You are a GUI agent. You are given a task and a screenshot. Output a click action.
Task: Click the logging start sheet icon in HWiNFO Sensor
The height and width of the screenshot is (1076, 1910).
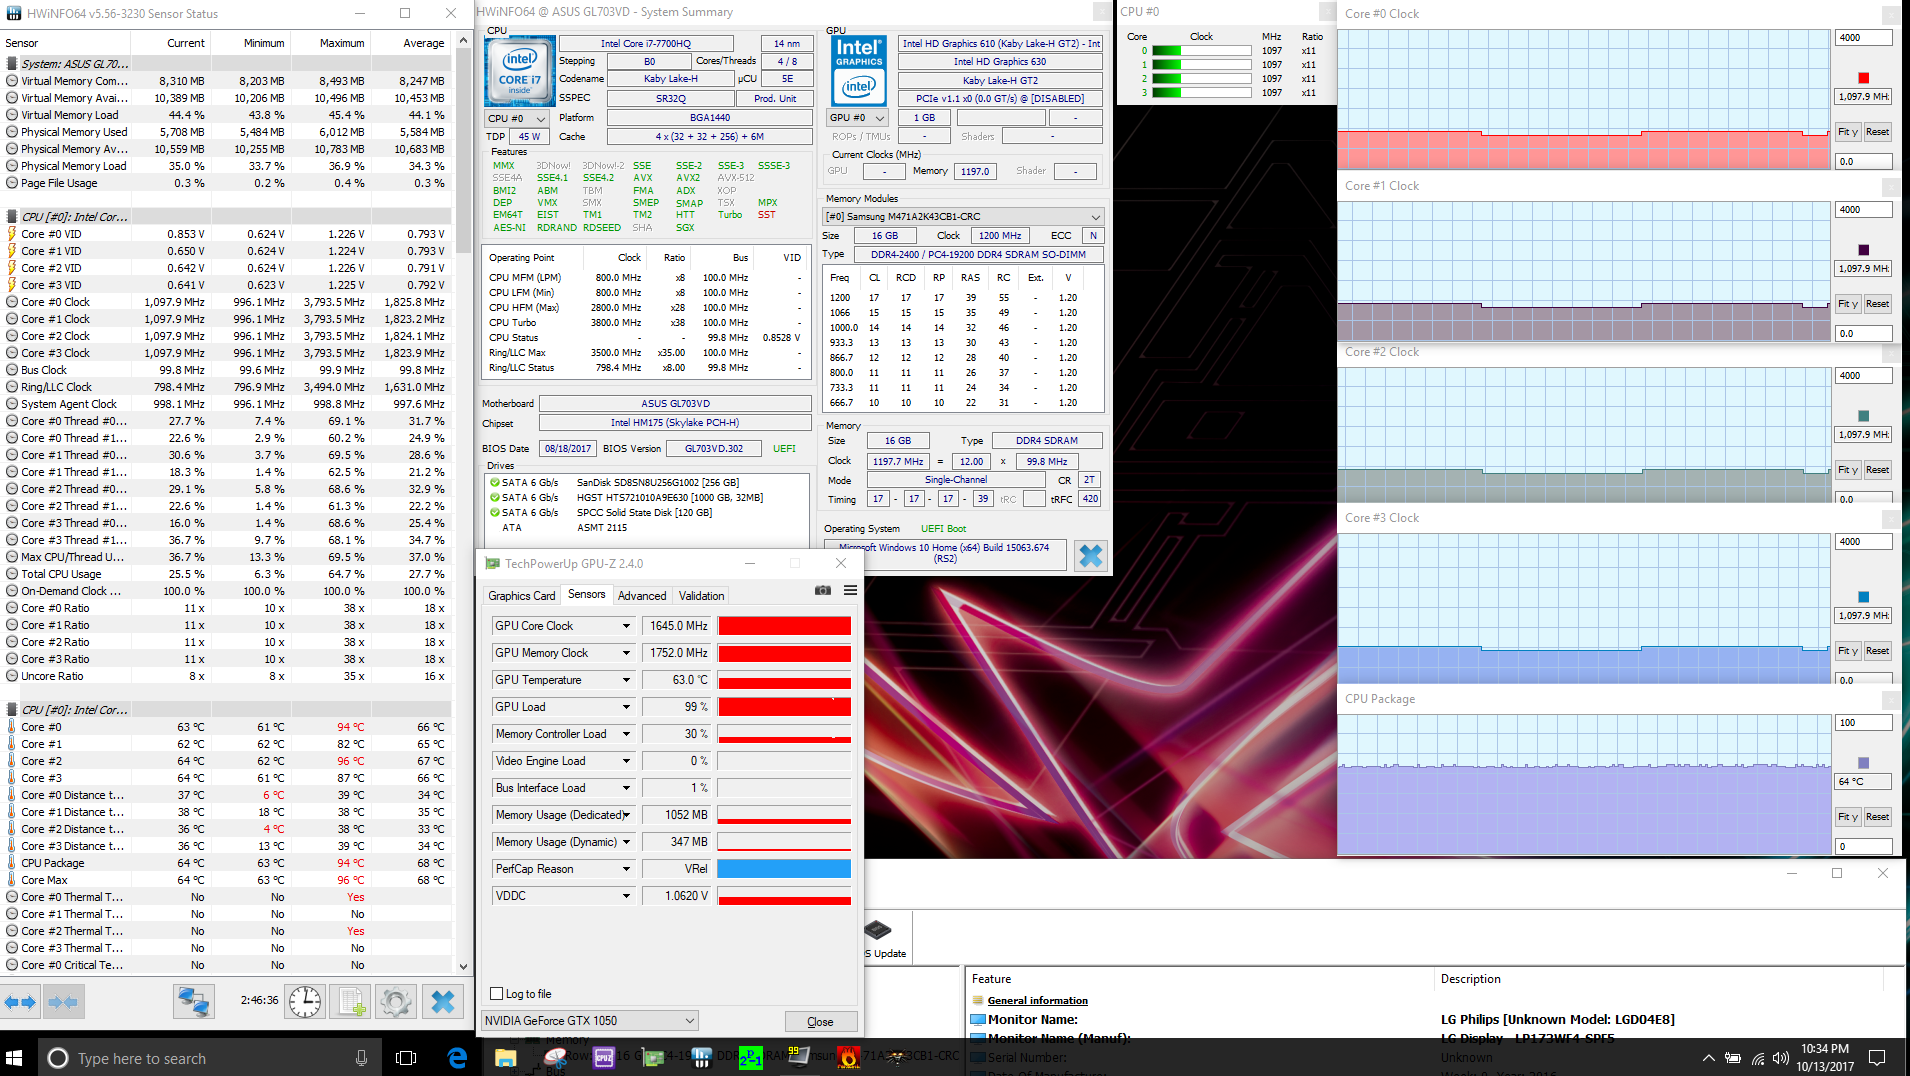click(351, 1001)
